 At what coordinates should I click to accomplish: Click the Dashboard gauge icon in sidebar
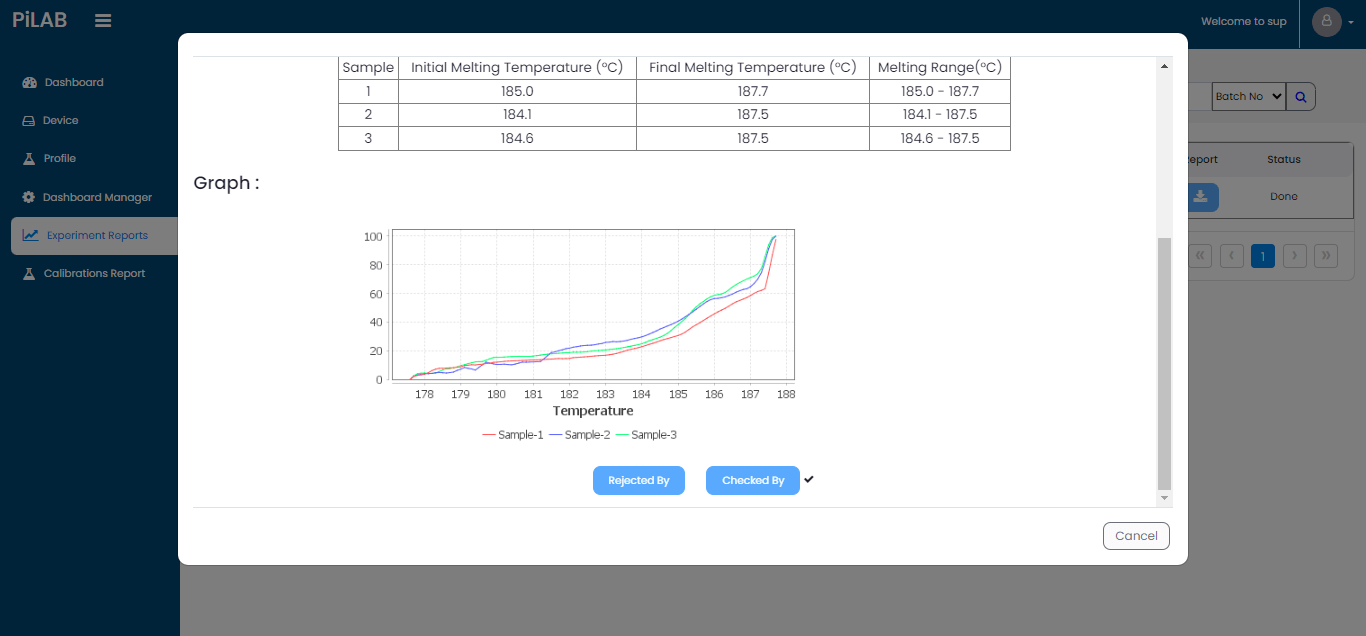(29, 82)
